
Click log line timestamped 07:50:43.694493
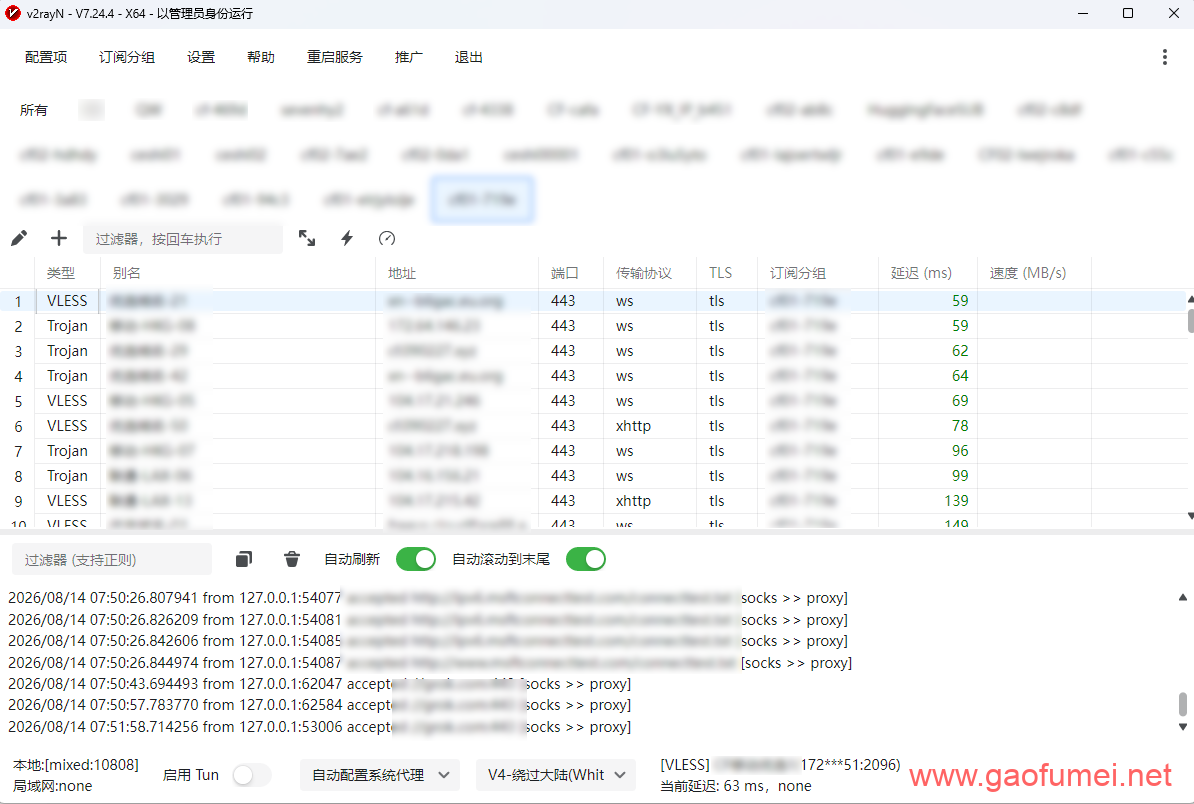[320, 684]
